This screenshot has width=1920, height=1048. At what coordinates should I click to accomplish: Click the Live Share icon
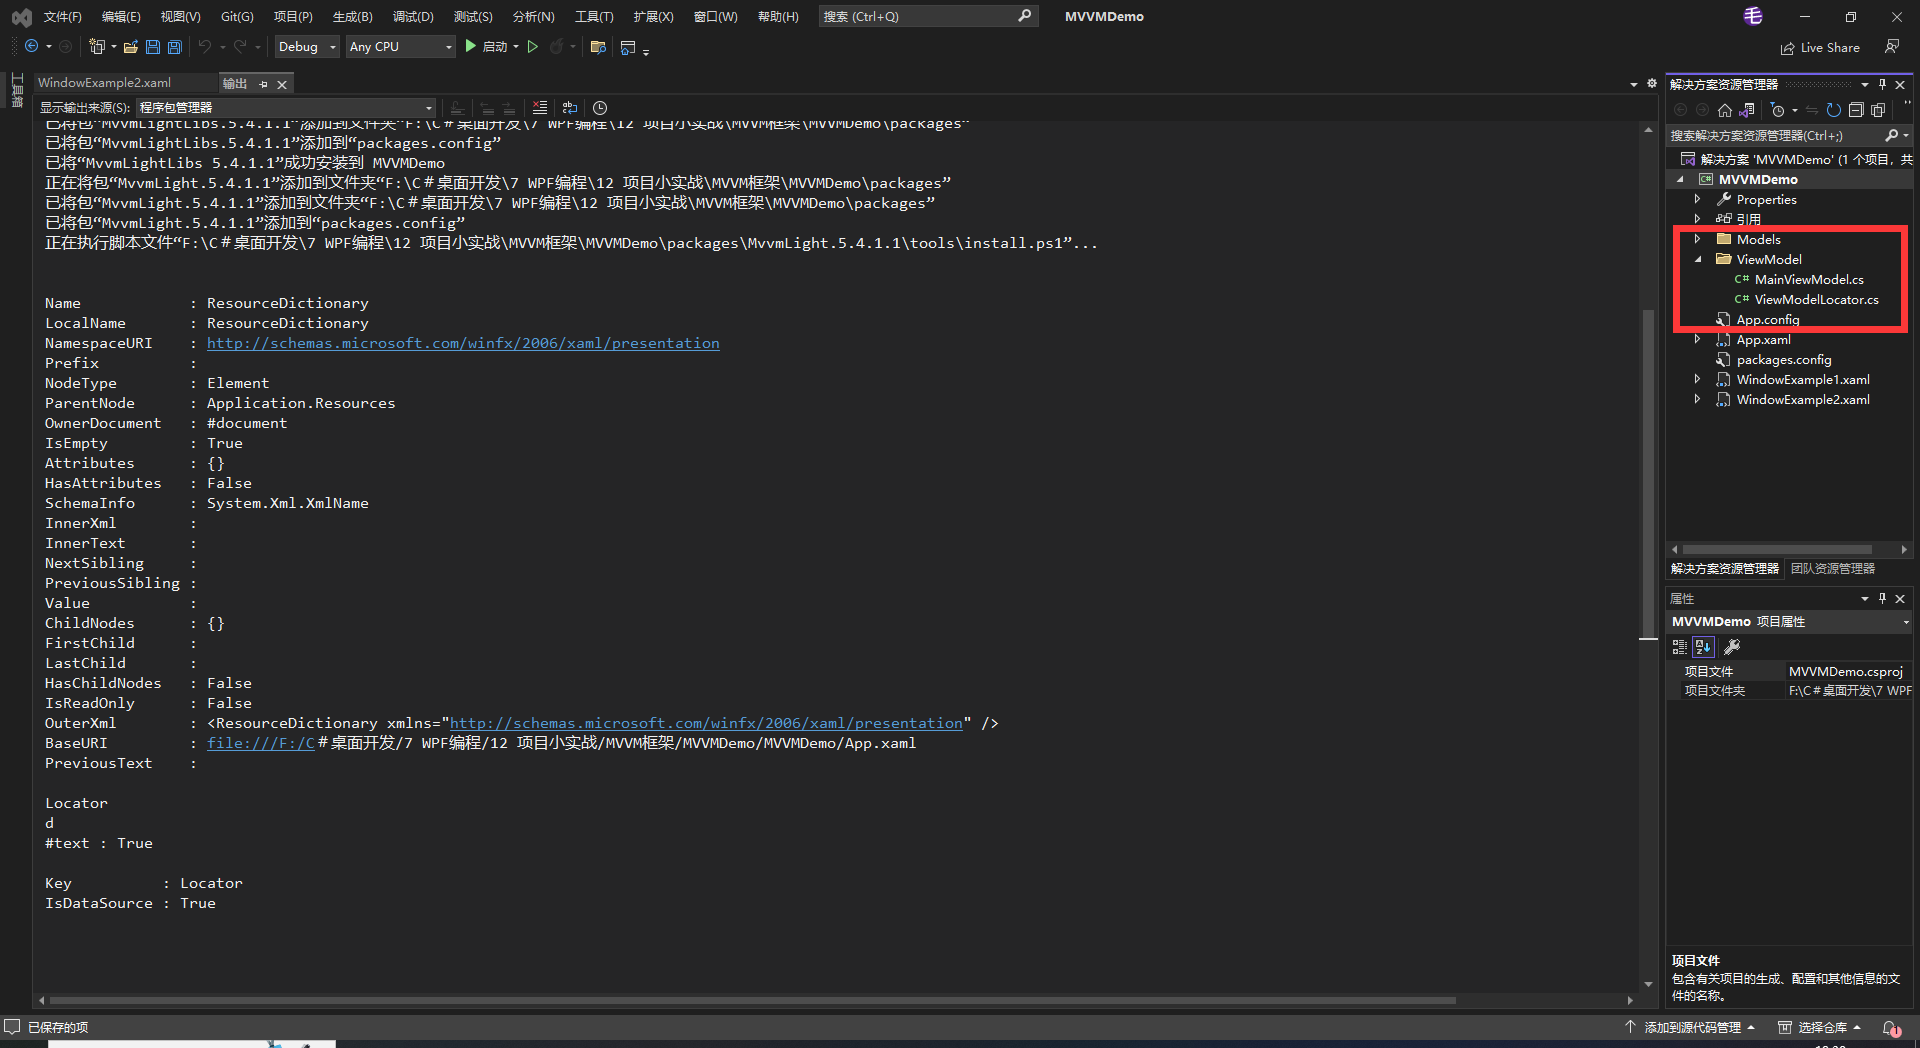(1787, 48)
